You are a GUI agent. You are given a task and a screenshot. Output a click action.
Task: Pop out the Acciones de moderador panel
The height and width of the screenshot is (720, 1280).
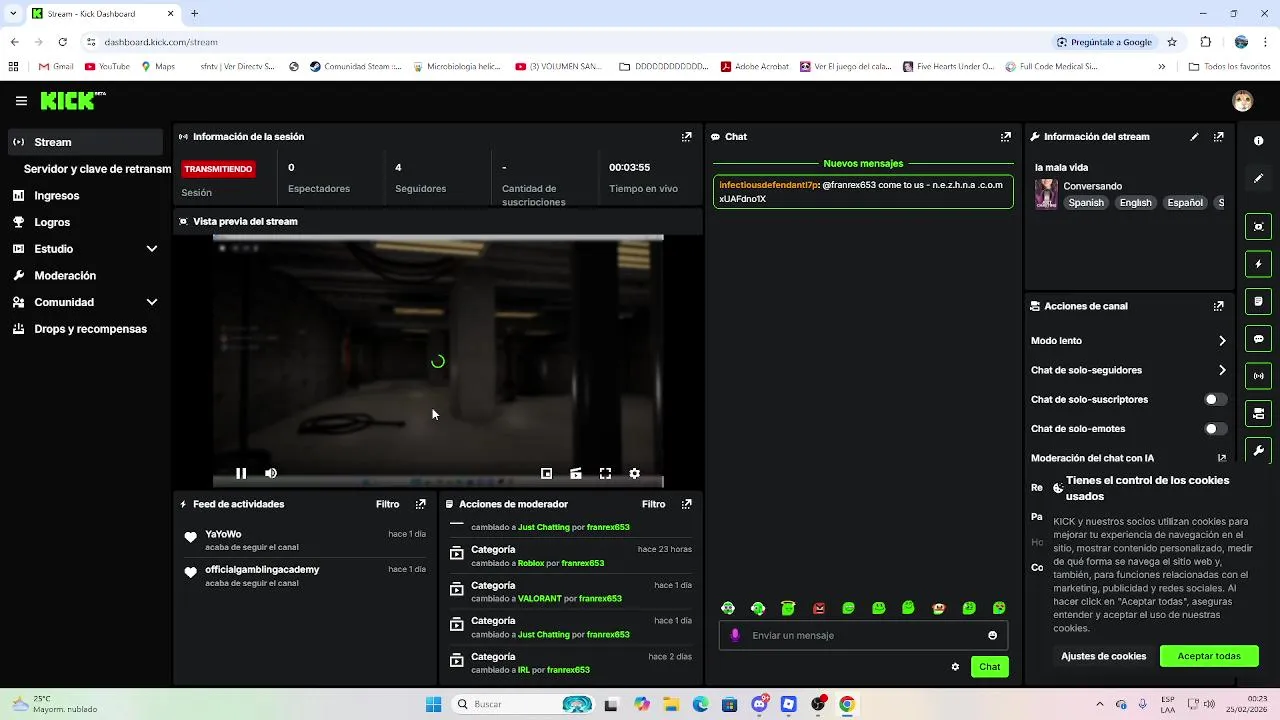point(687,505)
